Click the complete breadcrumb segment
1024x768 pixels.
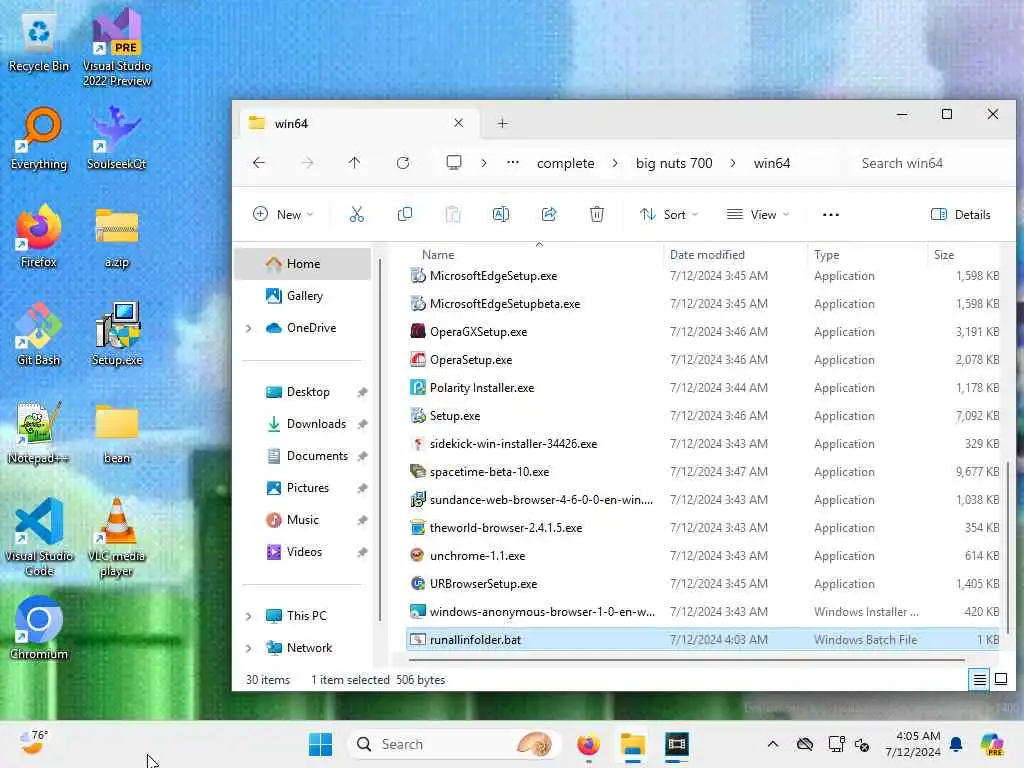click(566, 163)
